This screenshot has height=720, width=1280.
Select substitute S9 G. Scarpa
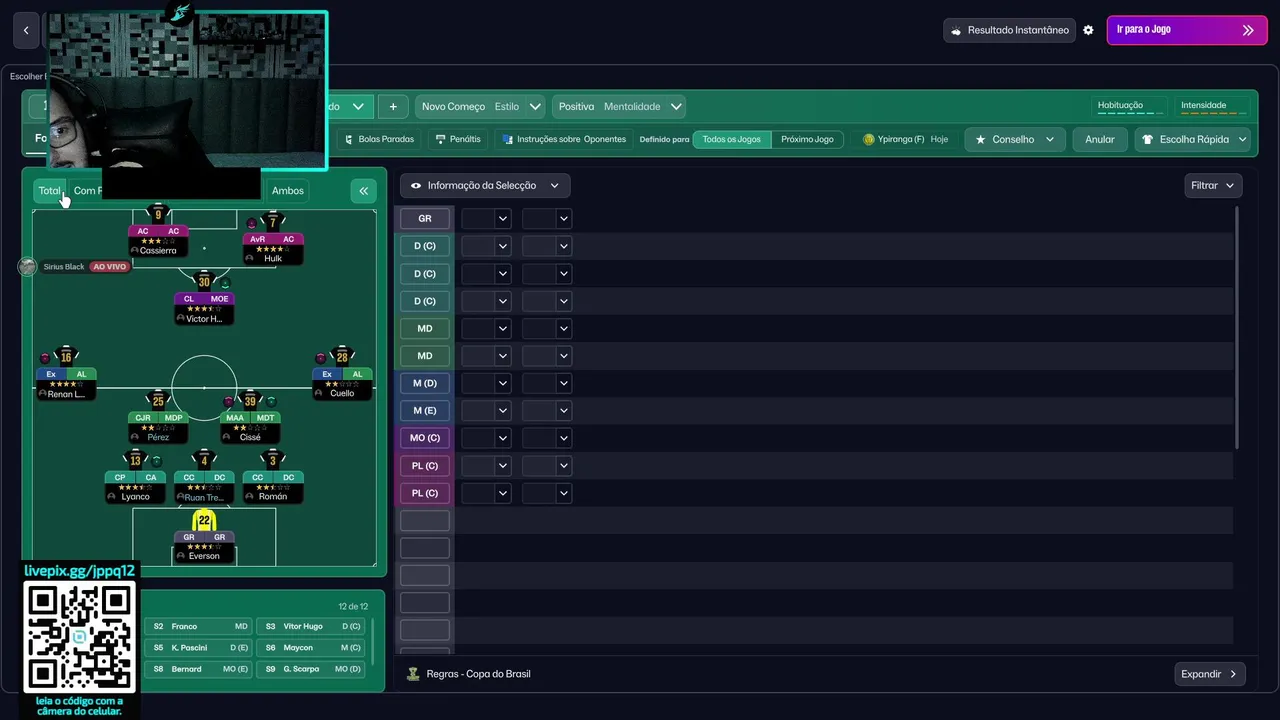point(311,669)
